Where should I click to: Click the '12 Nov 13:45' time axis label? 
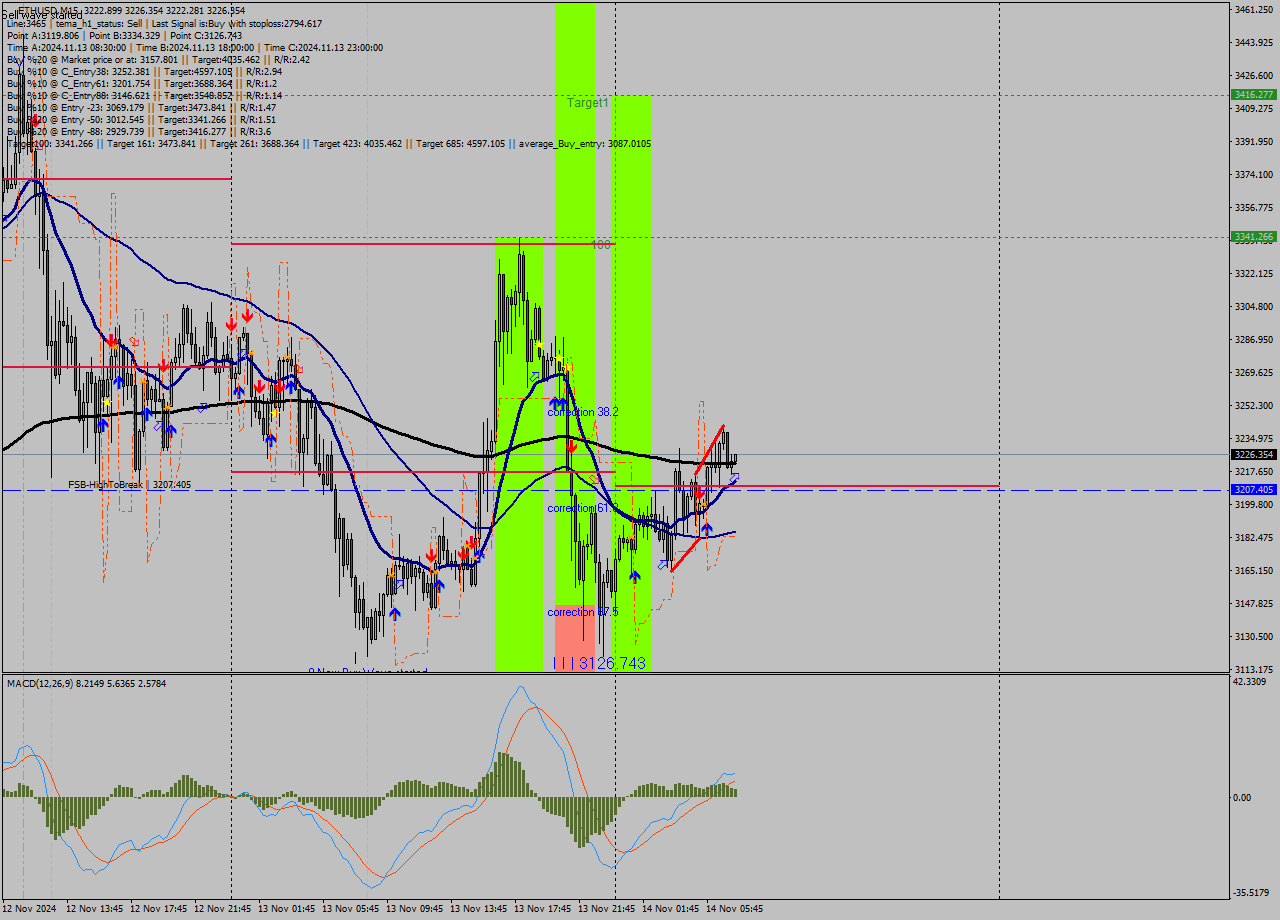tap(94, 909)
